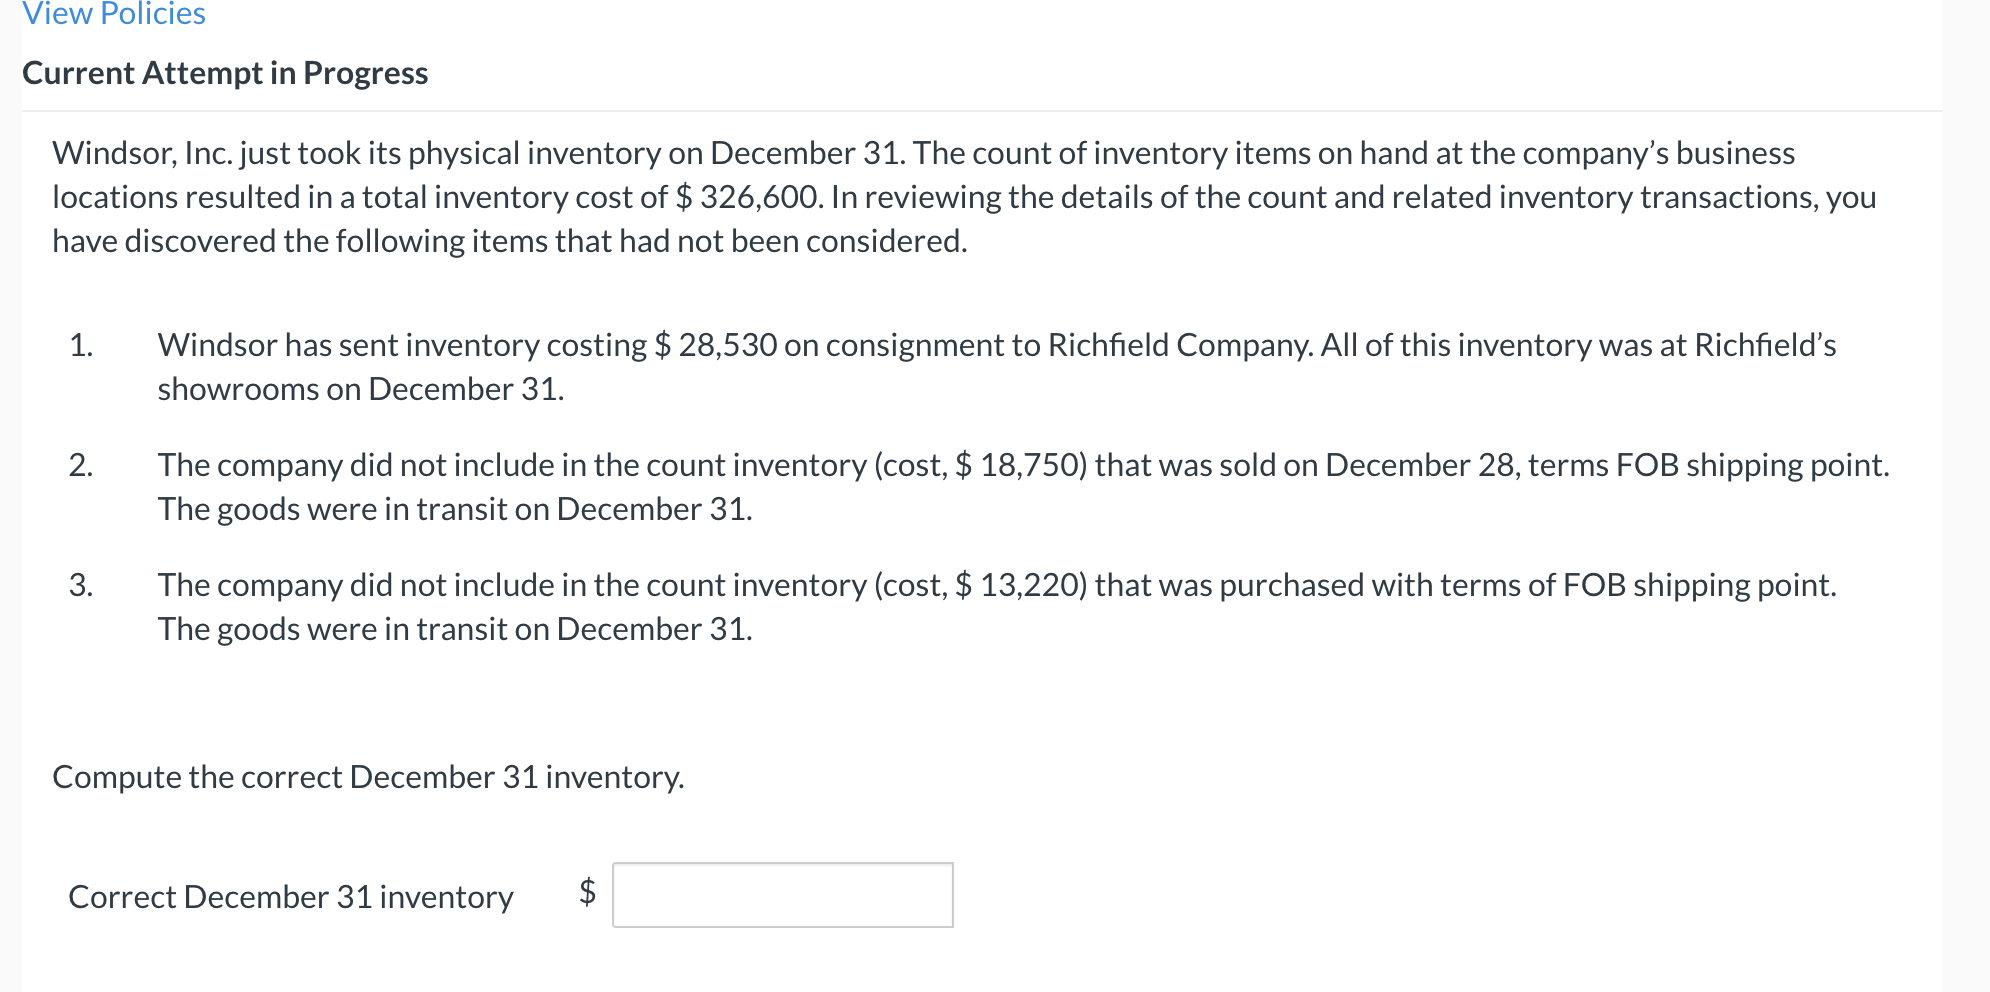This screenshot has width=1990, height=992.
Task: Click the $ 28,530 consignment amount
Action: pos(716,345)
